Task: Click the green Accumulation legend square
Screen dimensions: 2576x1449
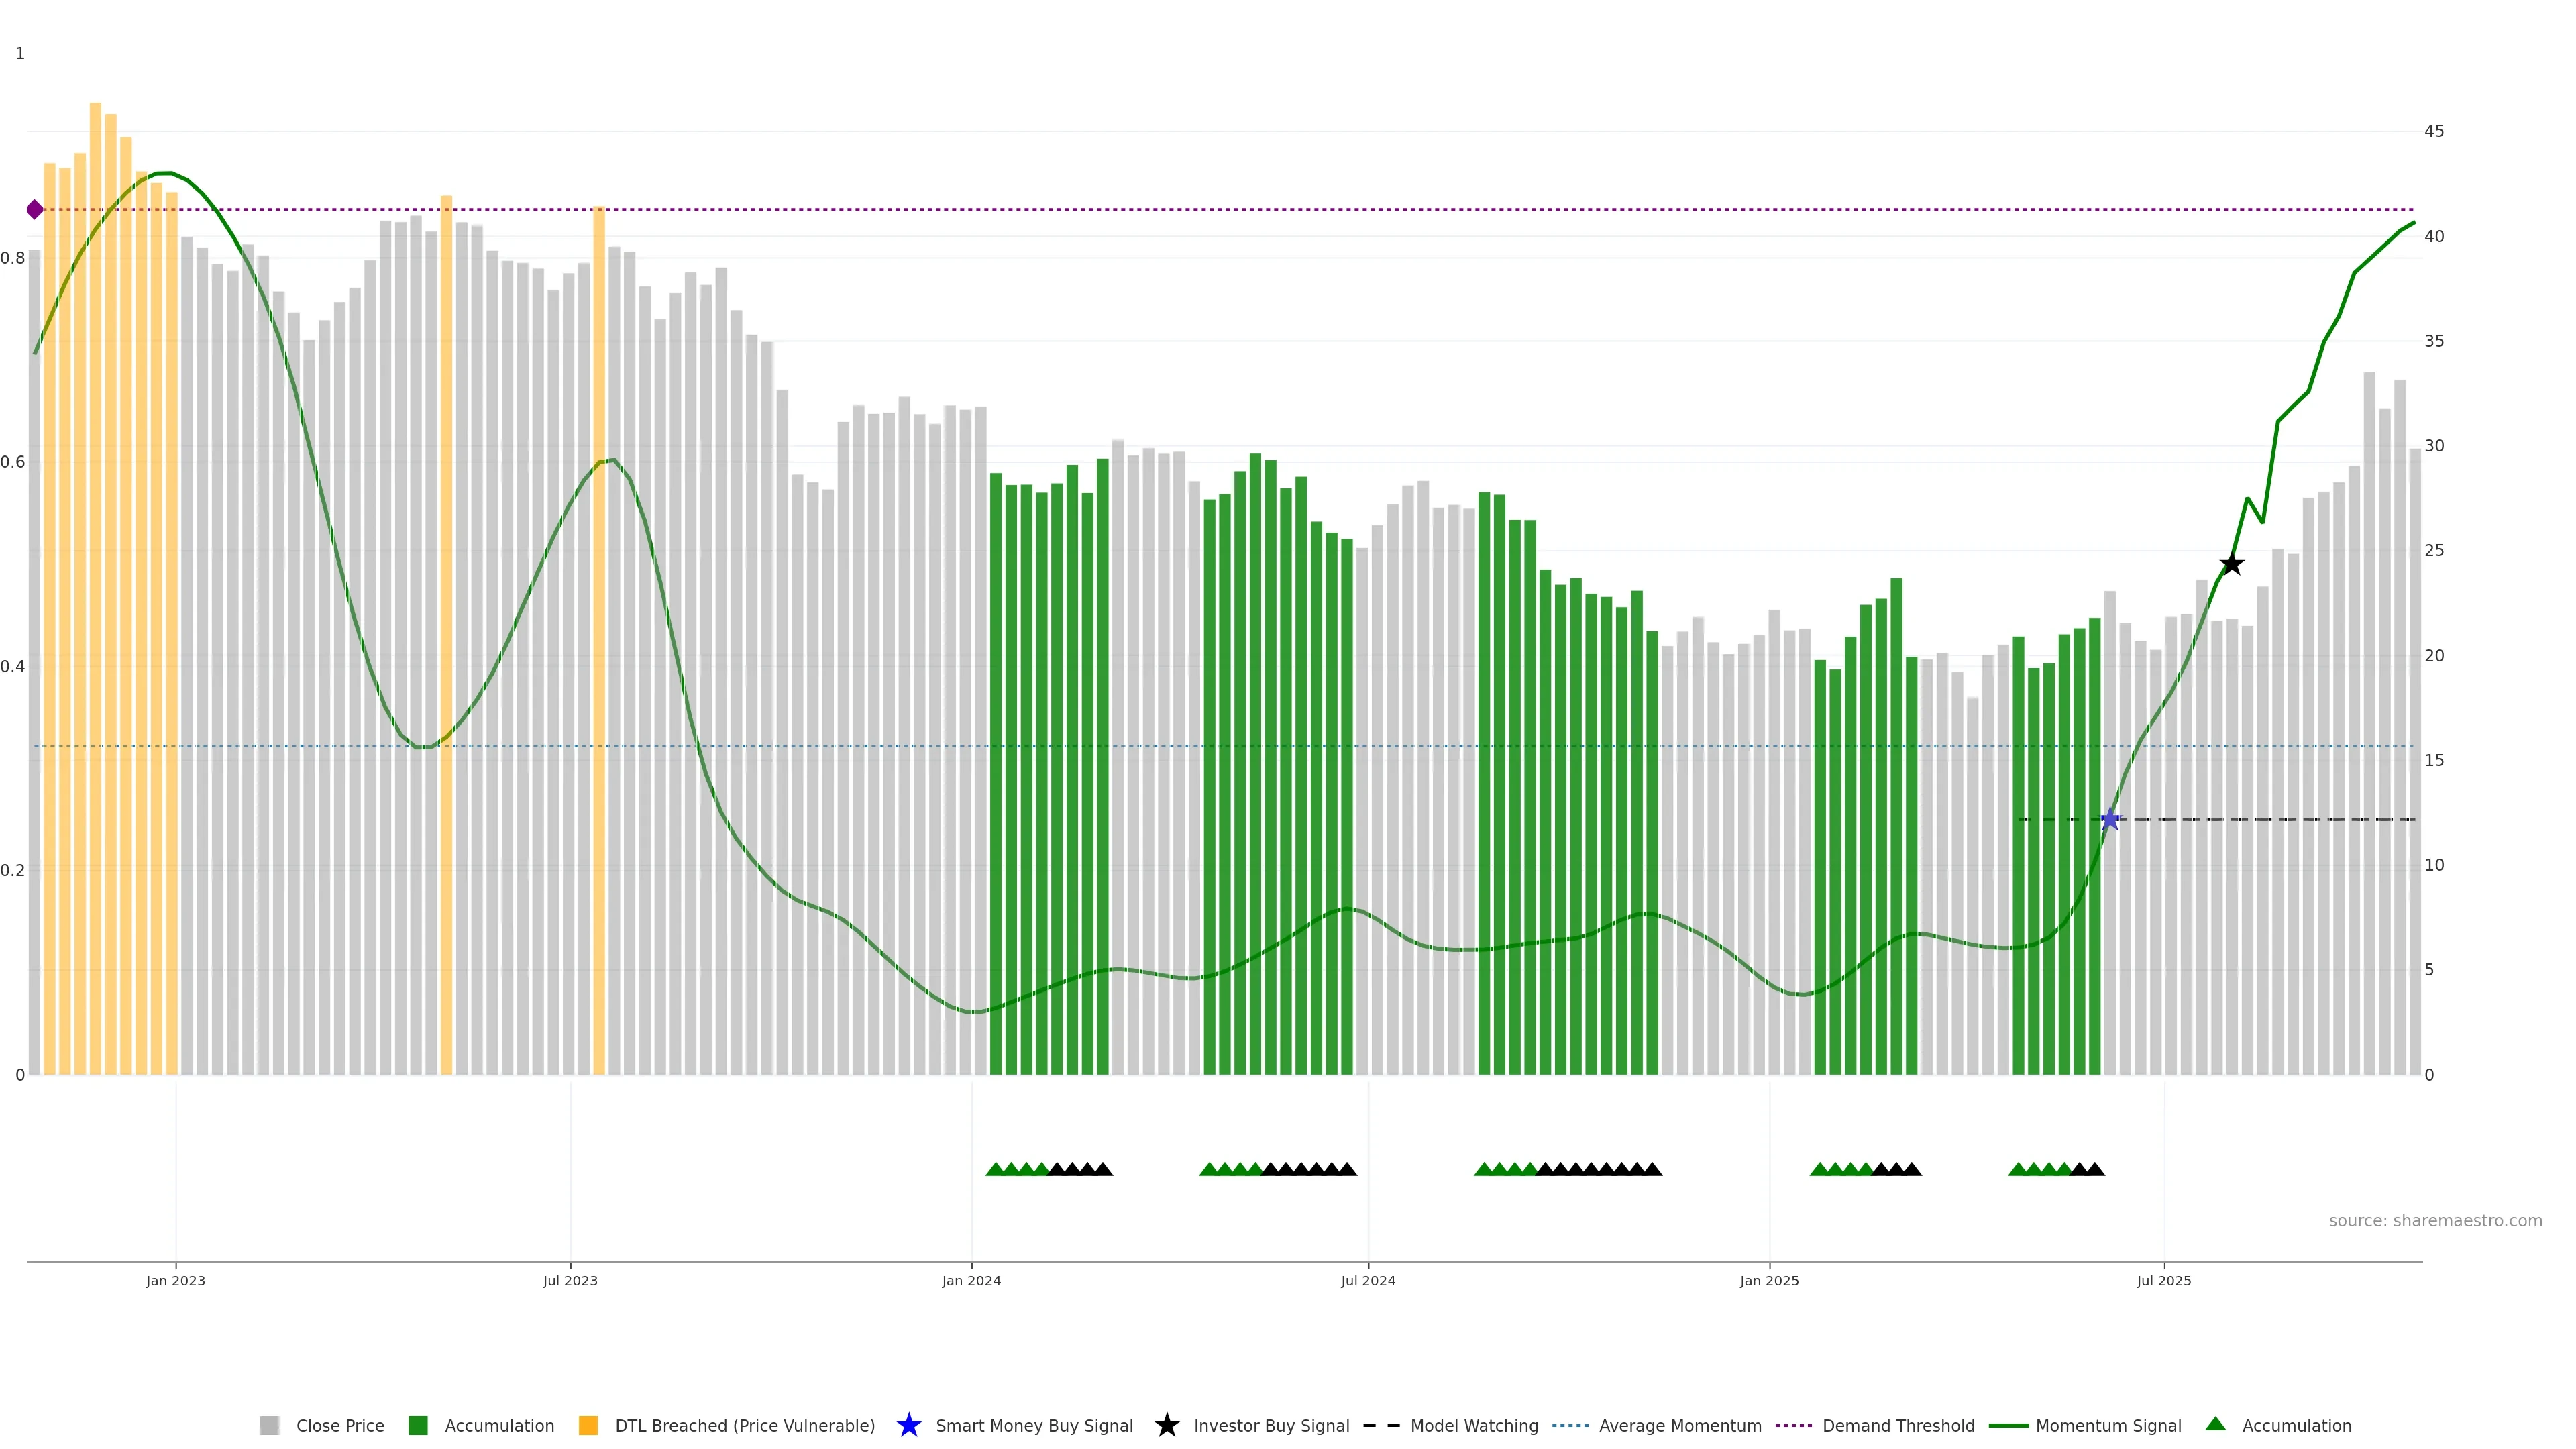Action: tap(418, 1425)
